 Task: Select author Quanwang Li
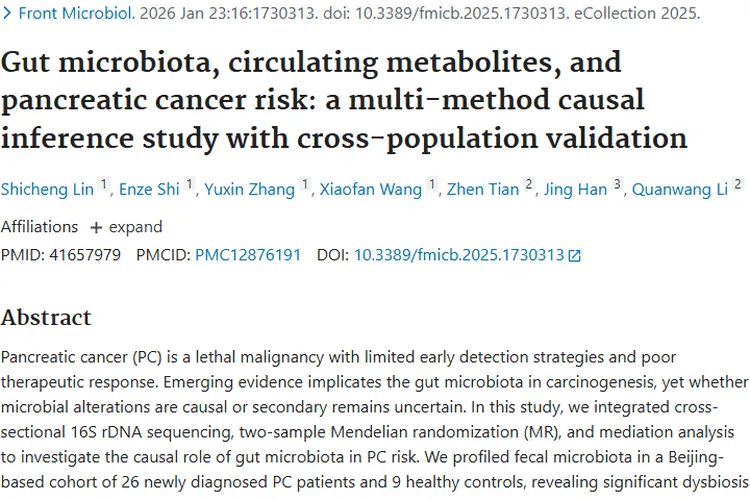(x=678, y=189)
